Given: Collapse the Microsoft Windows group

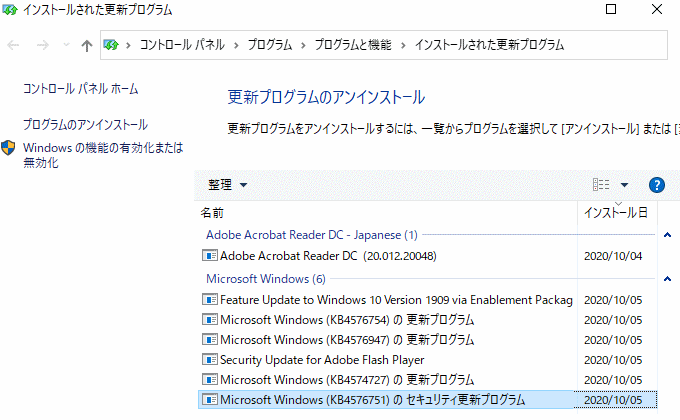Looking at the screenshot, I should tap(667, 279).
